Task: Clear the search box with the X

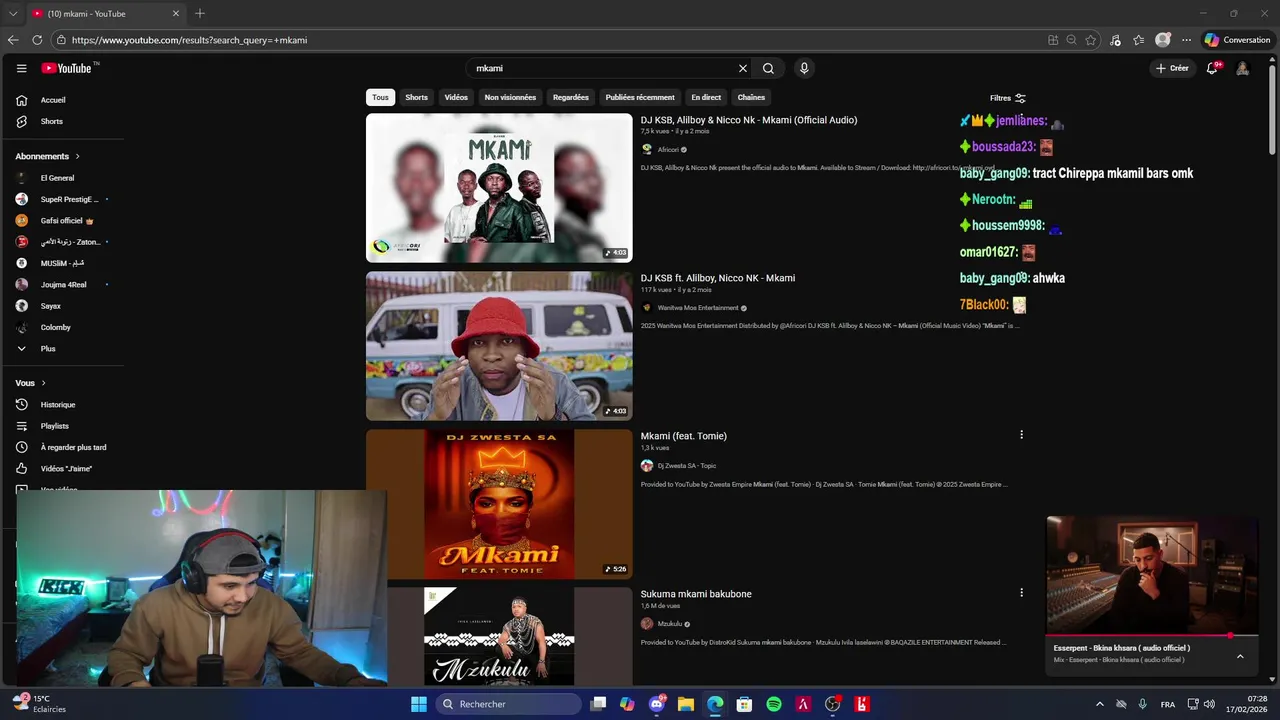Action: tap(743, 68)
